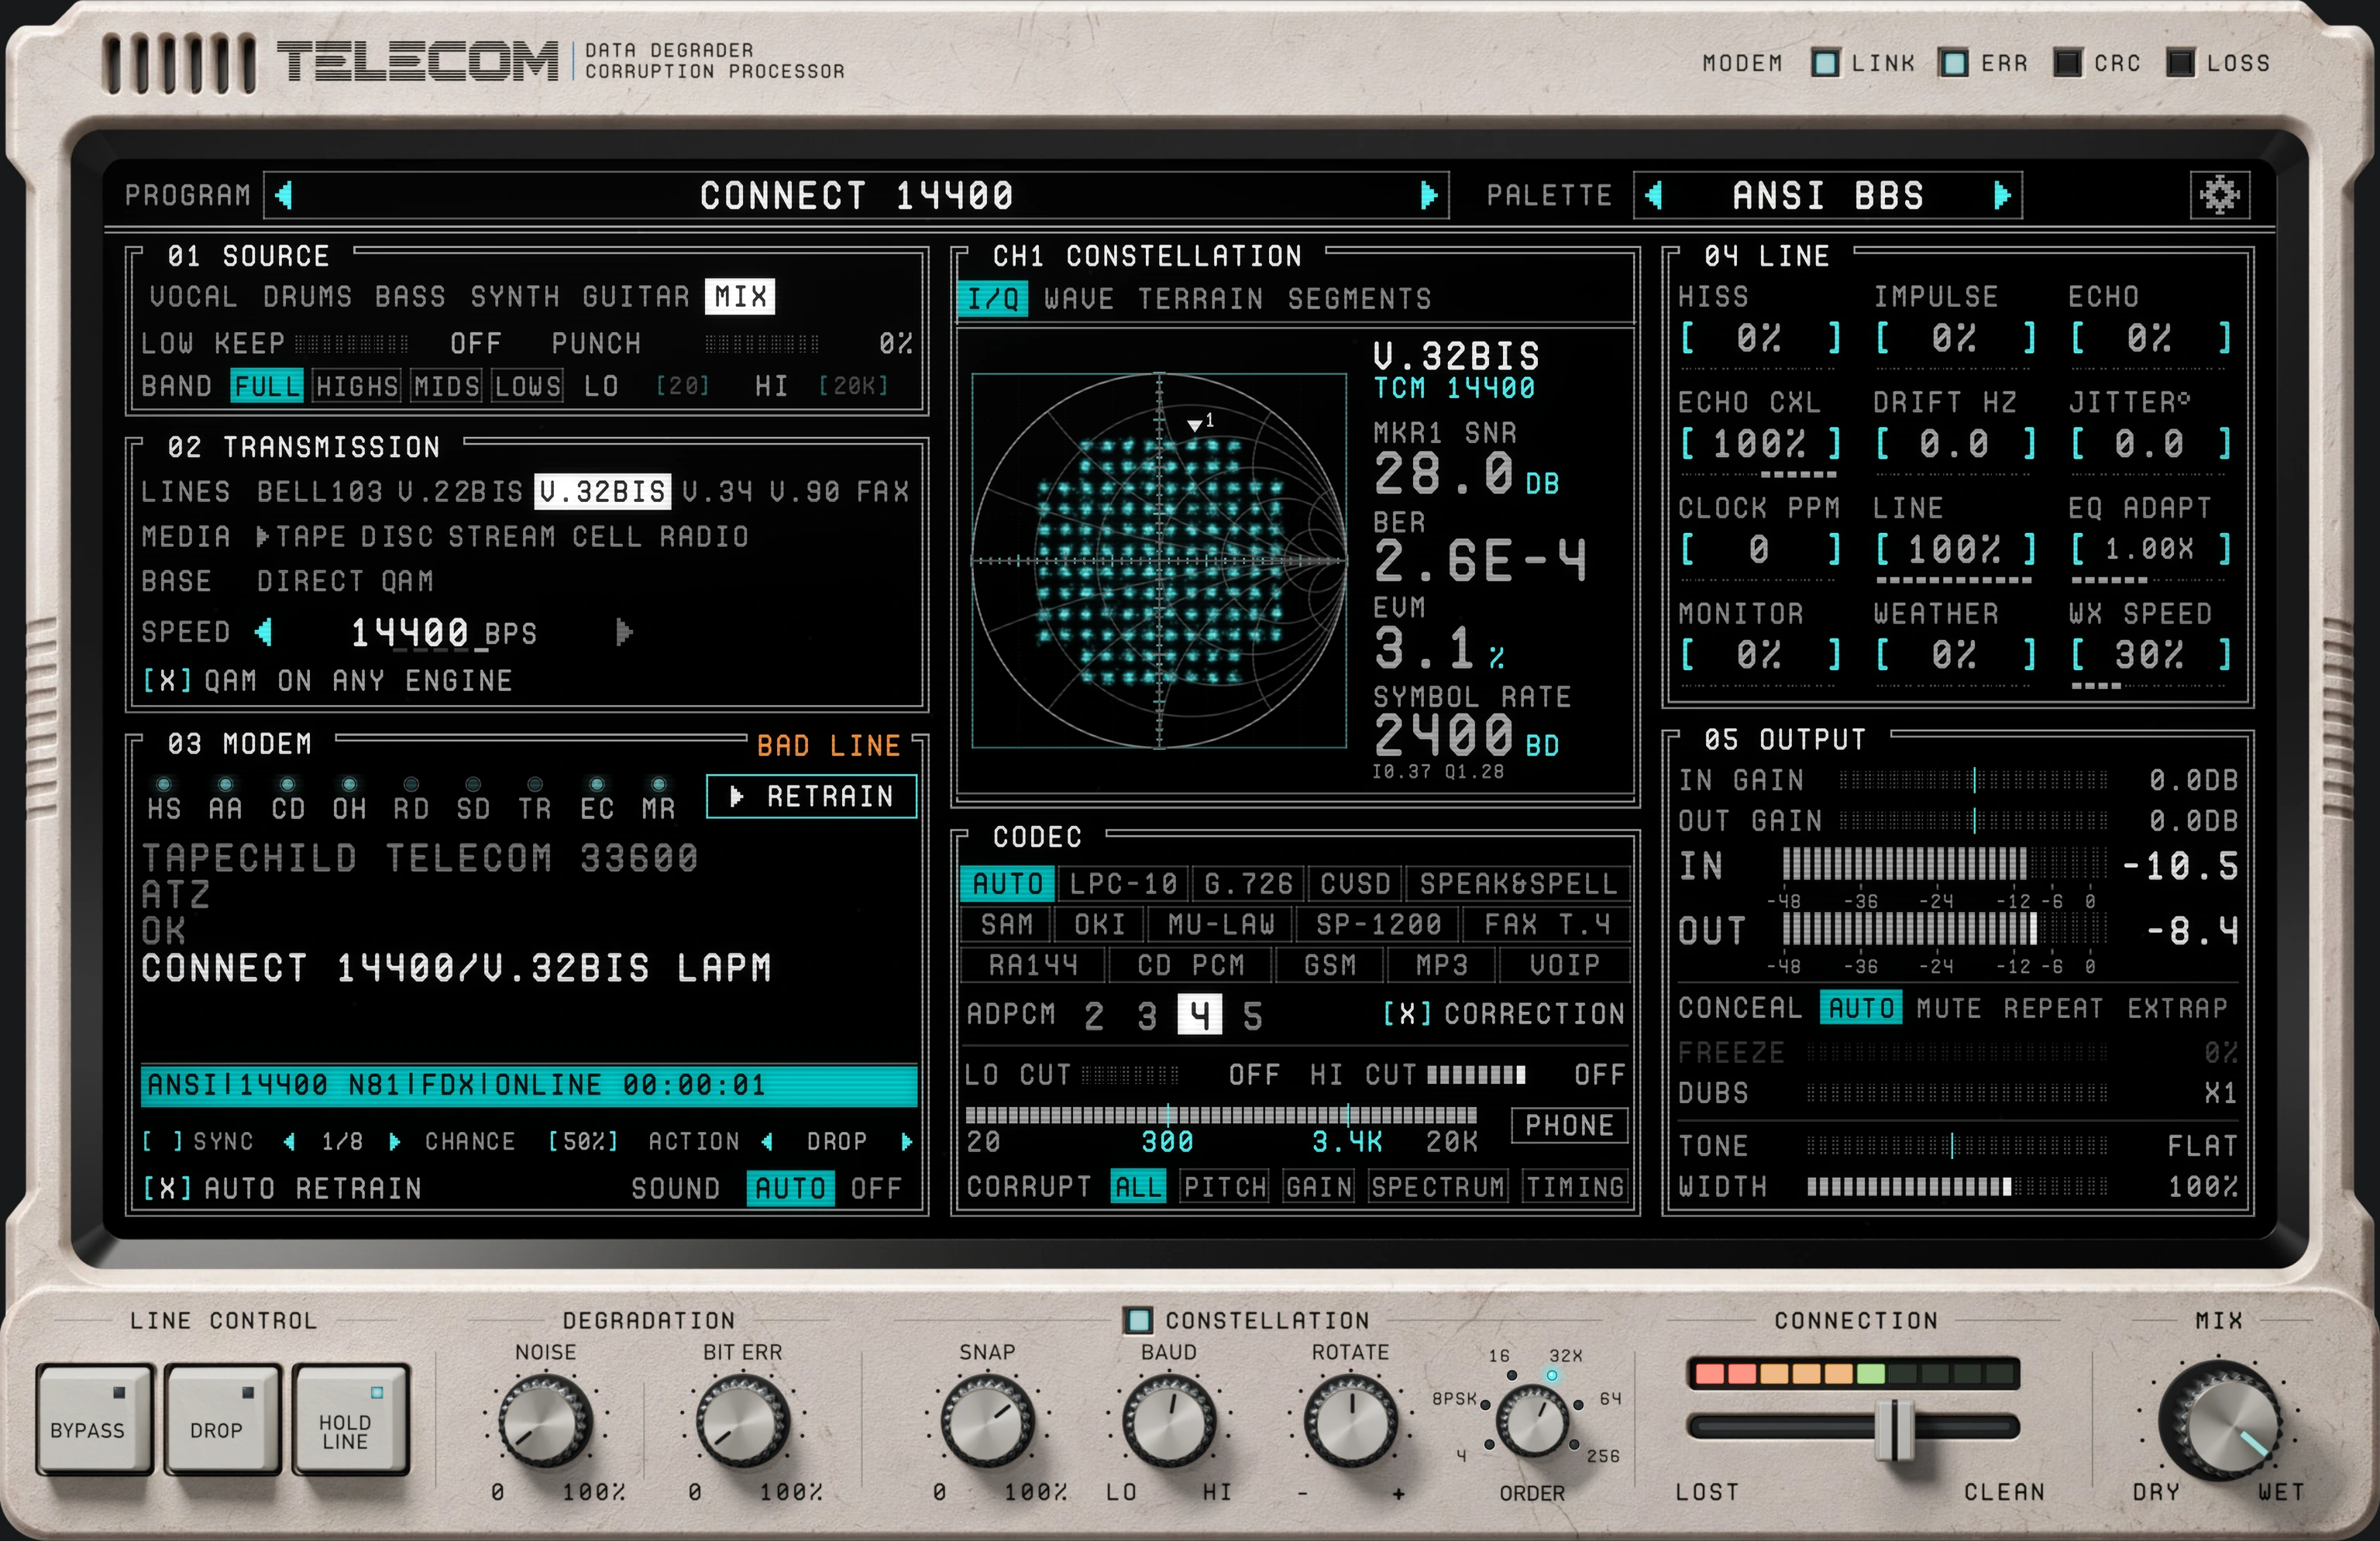Toggle the HOLD LINE button
This screenshot has width=2380, height=1541.
[x=350, y=1420]
